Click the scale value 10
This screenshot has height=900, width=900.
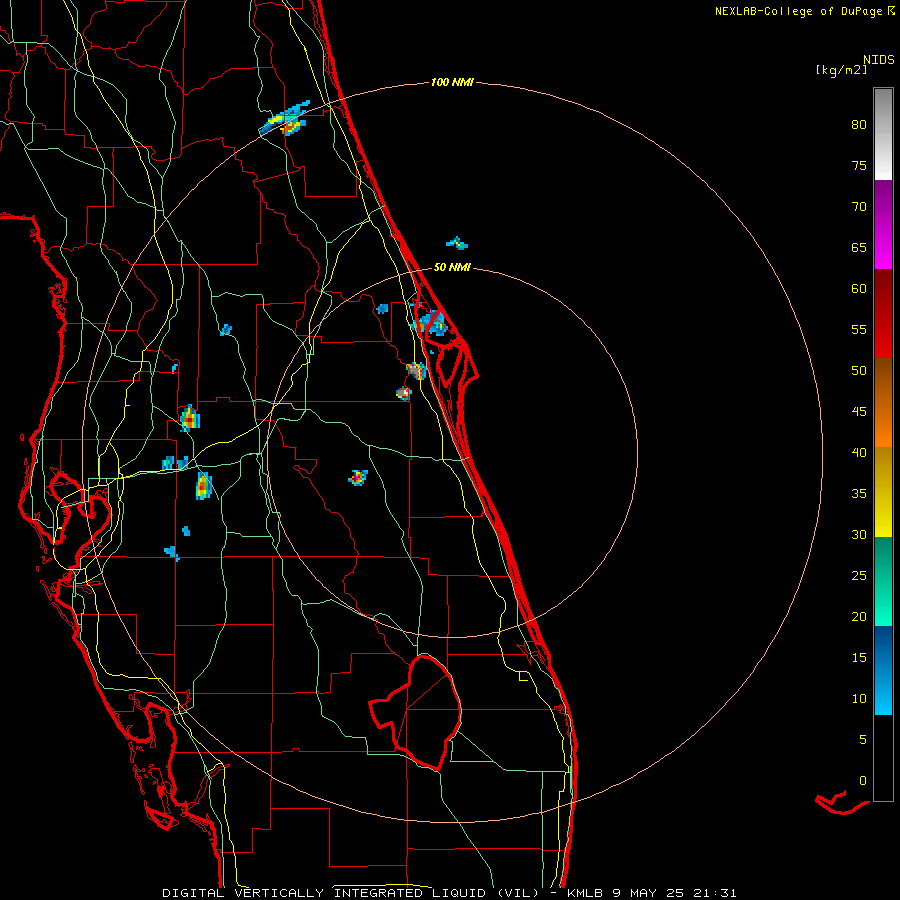[859, 699]
